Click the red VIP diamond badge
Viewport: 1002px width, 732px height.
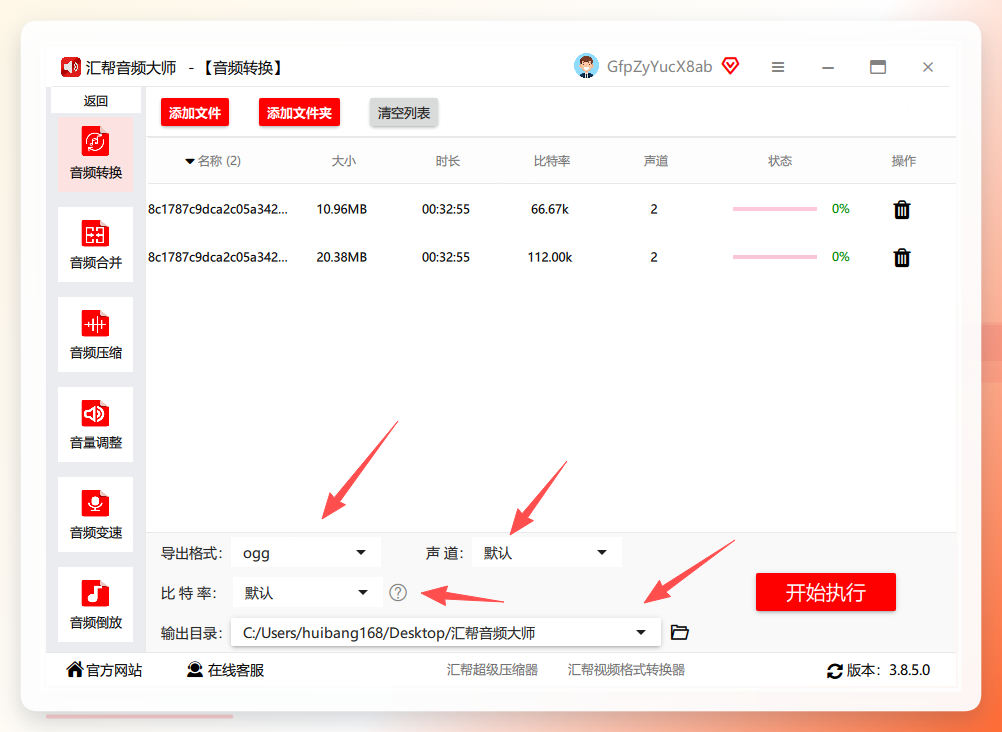click(730, 65)
